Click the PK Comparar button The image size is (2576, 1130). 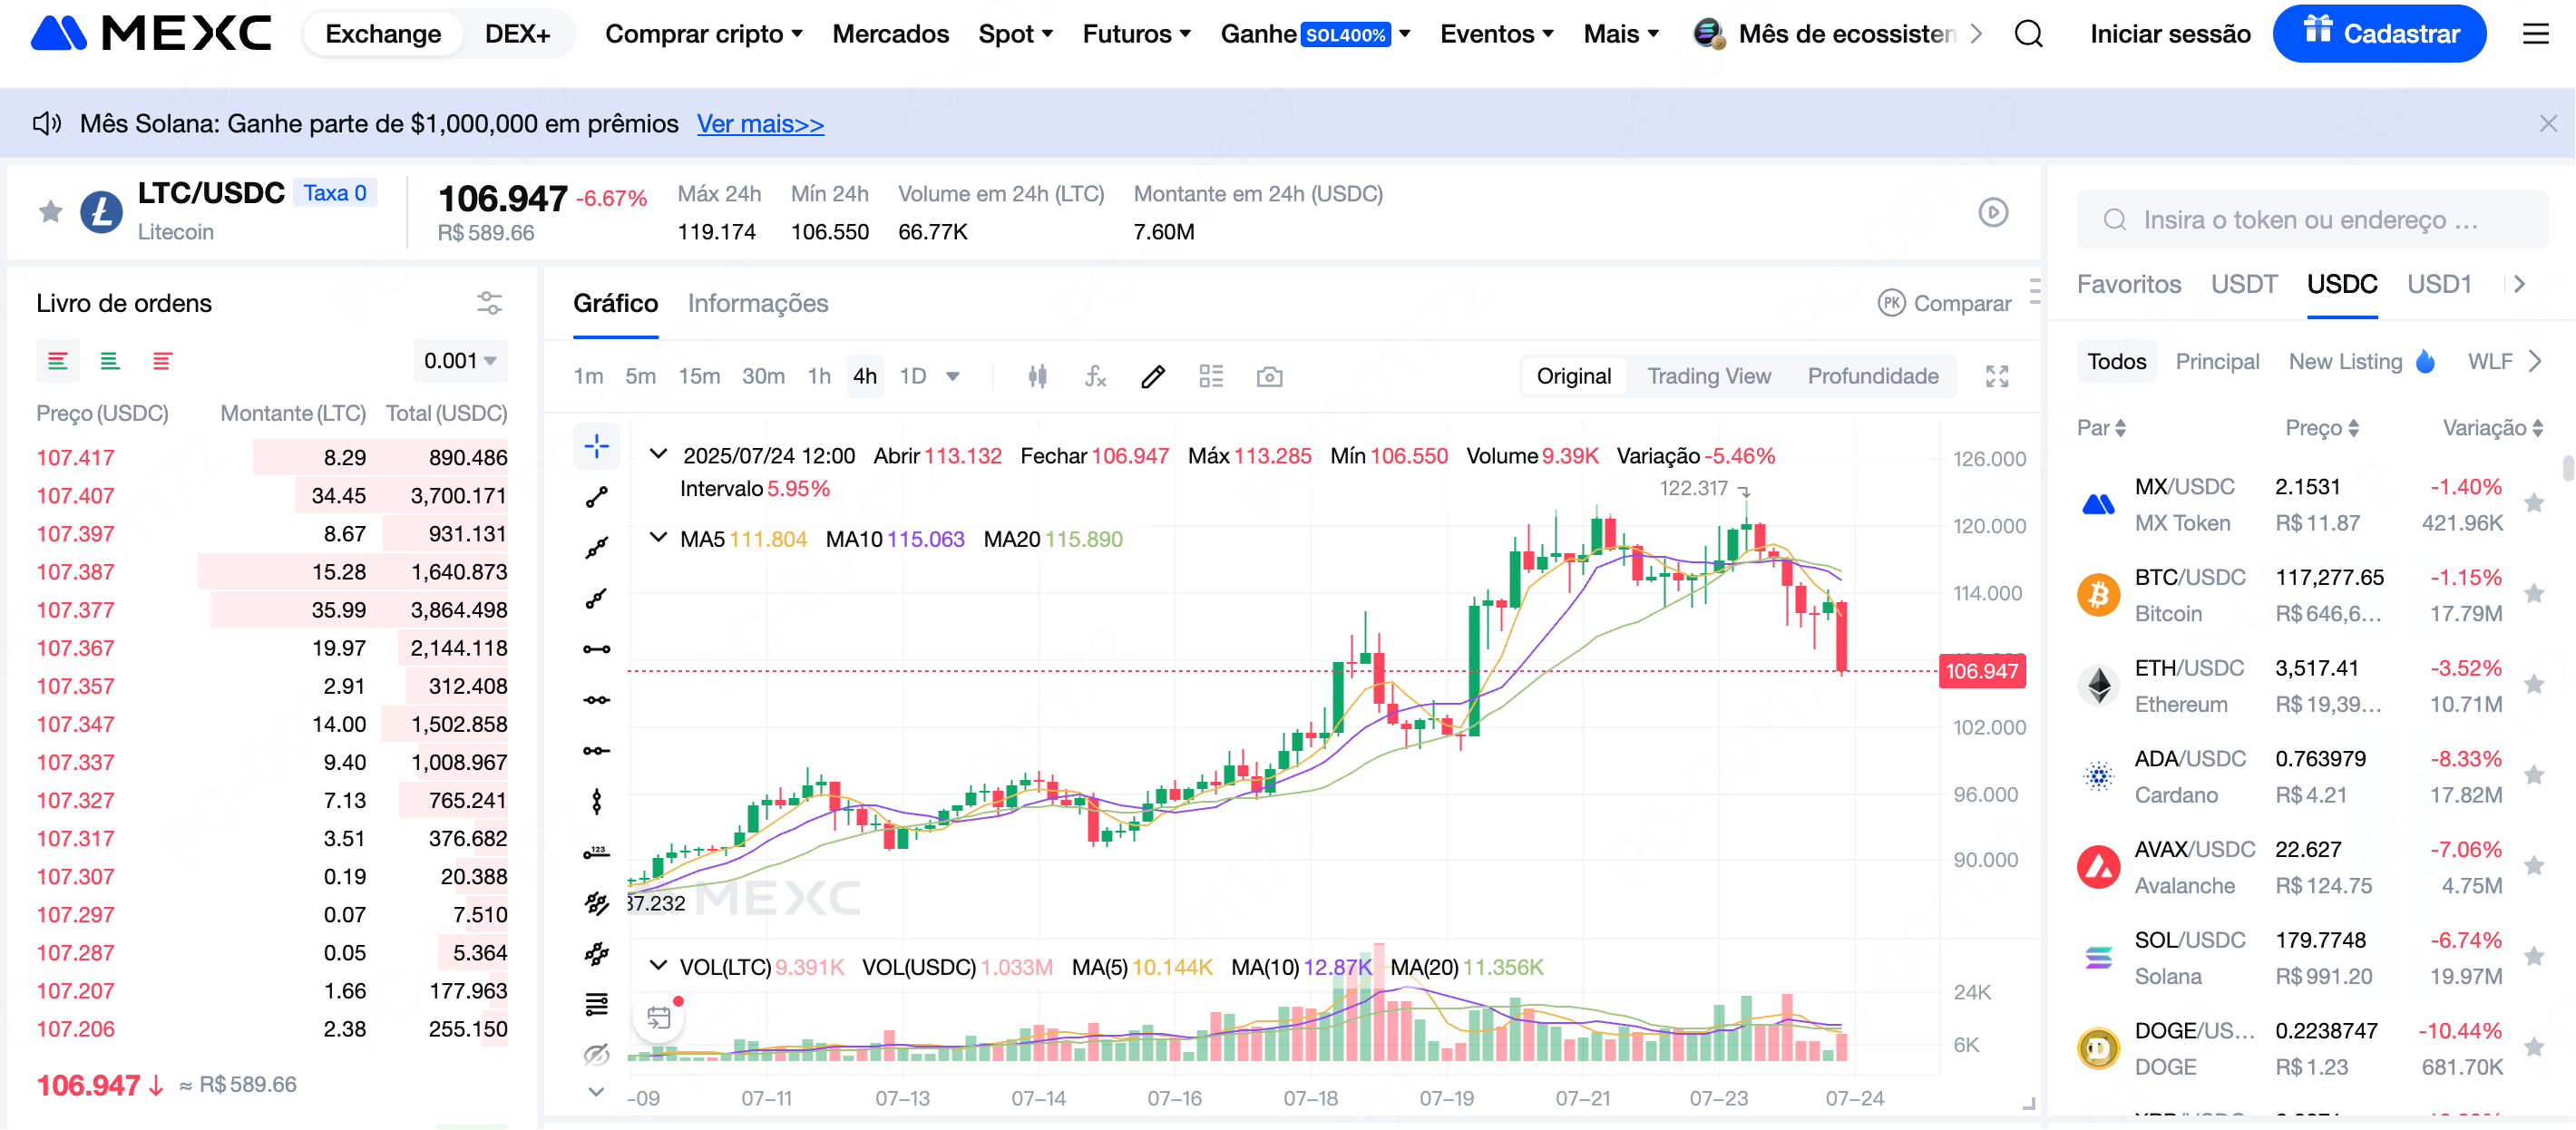coord(1944,304)
